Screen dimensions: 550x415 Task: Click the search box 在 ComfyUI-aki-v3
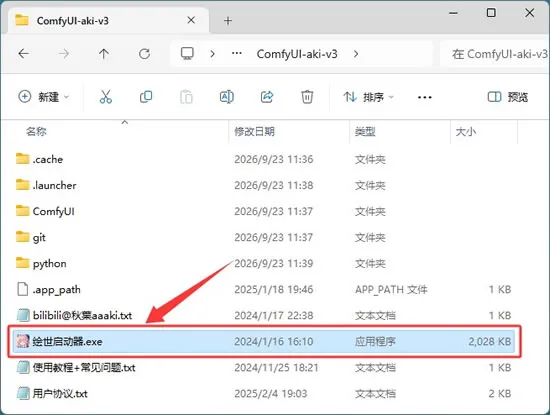(x=495, y=54)
